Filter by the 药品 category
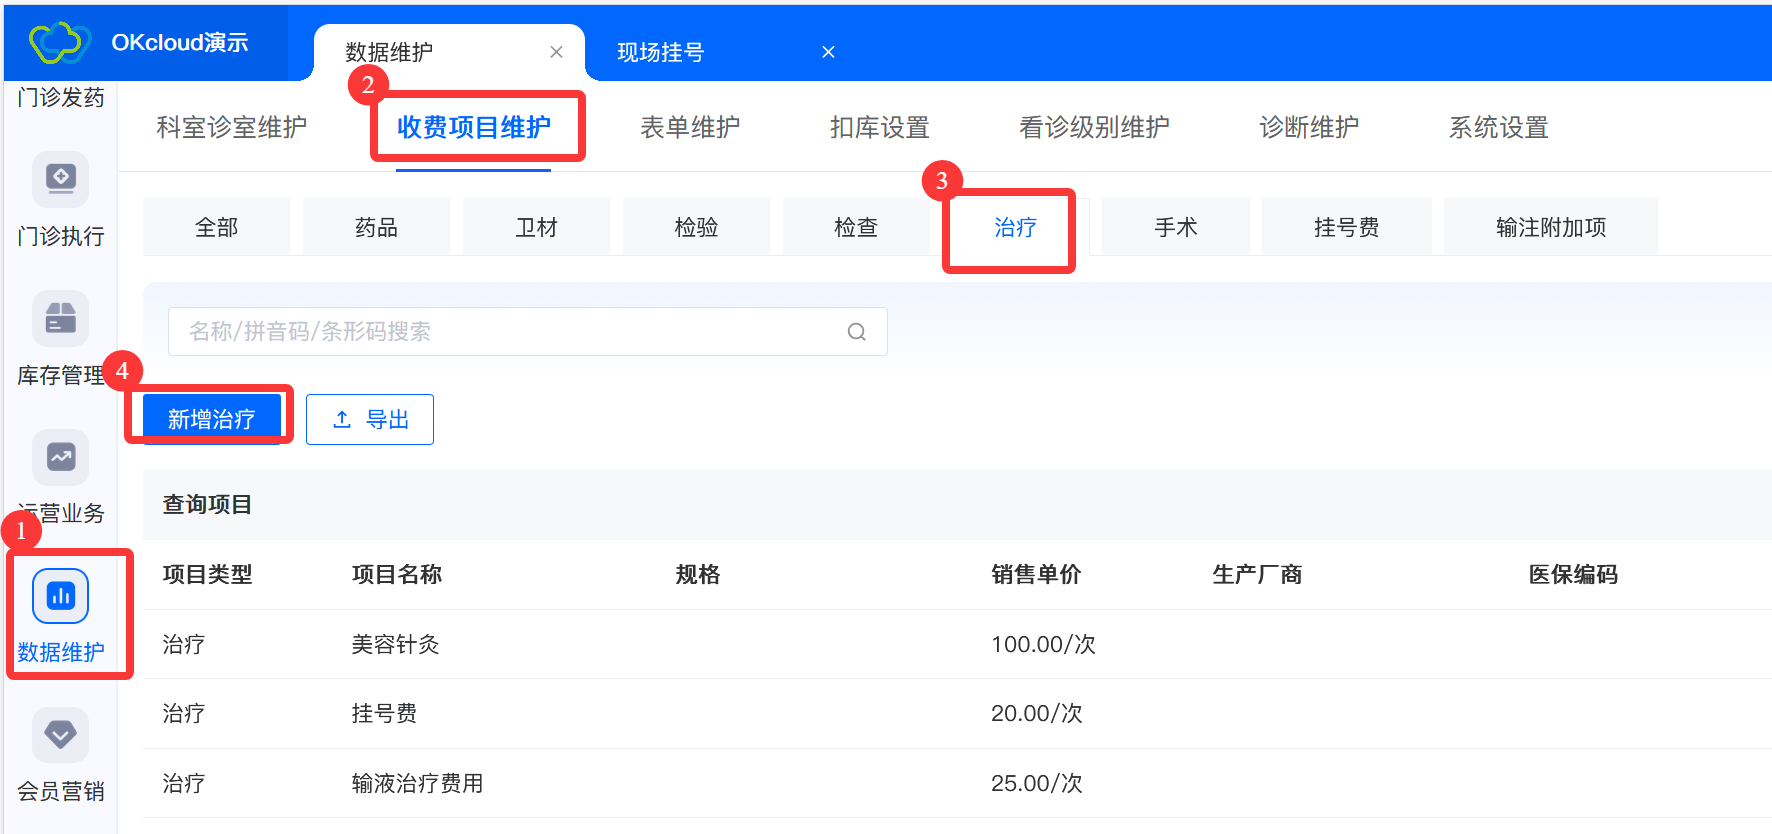Viewport: 1772px width, 834px height. coord(376,228)
